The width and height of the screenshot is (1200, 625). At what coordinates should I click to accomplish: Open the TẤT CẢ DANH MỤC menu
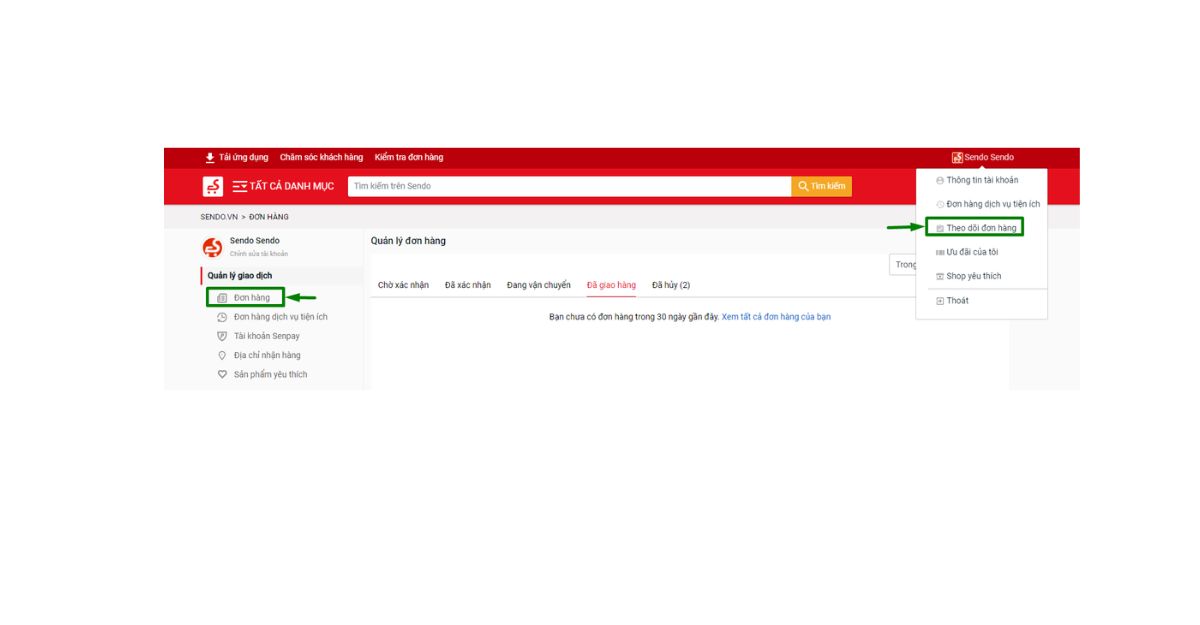point(283,186)
